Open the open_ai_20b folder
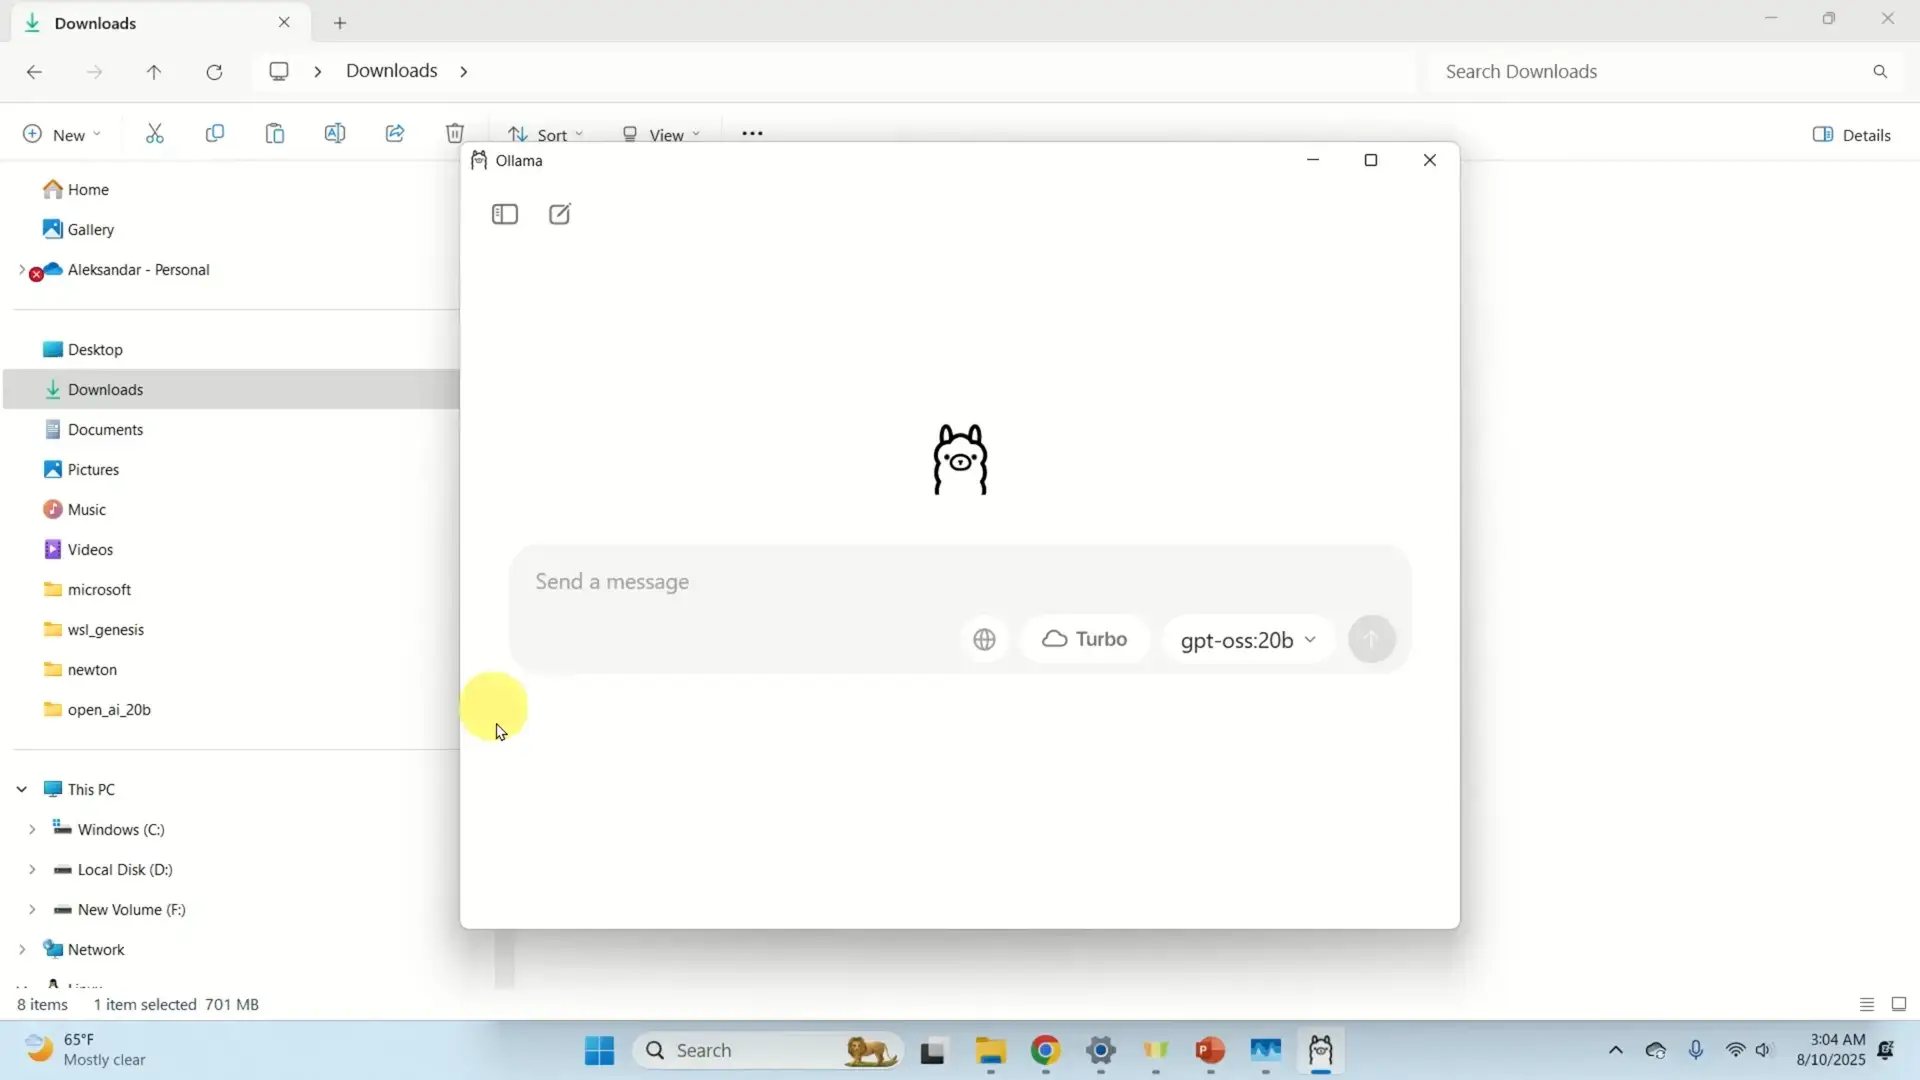Screen dimensions: 1920x1080 (x=109, y=709)
